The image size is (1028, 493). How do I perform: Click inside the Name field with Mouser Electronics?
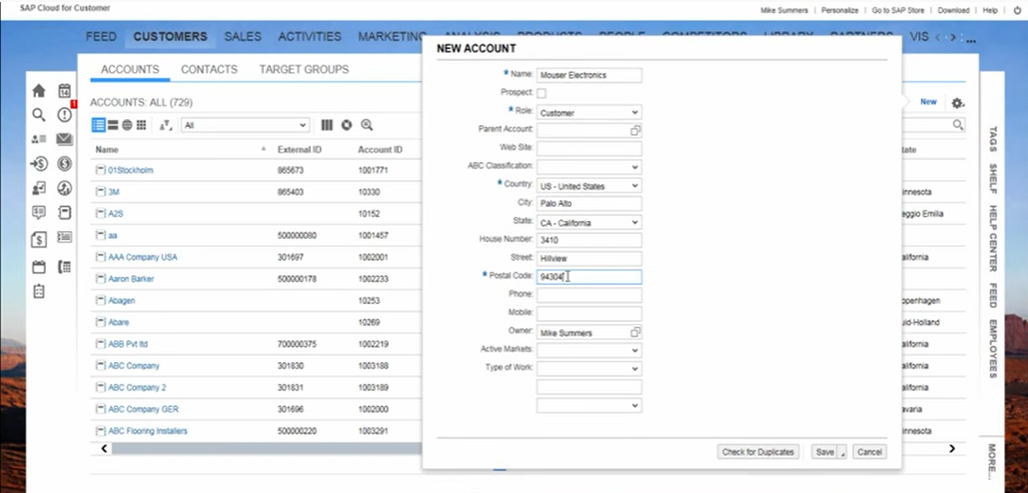(x=589, y=75)
